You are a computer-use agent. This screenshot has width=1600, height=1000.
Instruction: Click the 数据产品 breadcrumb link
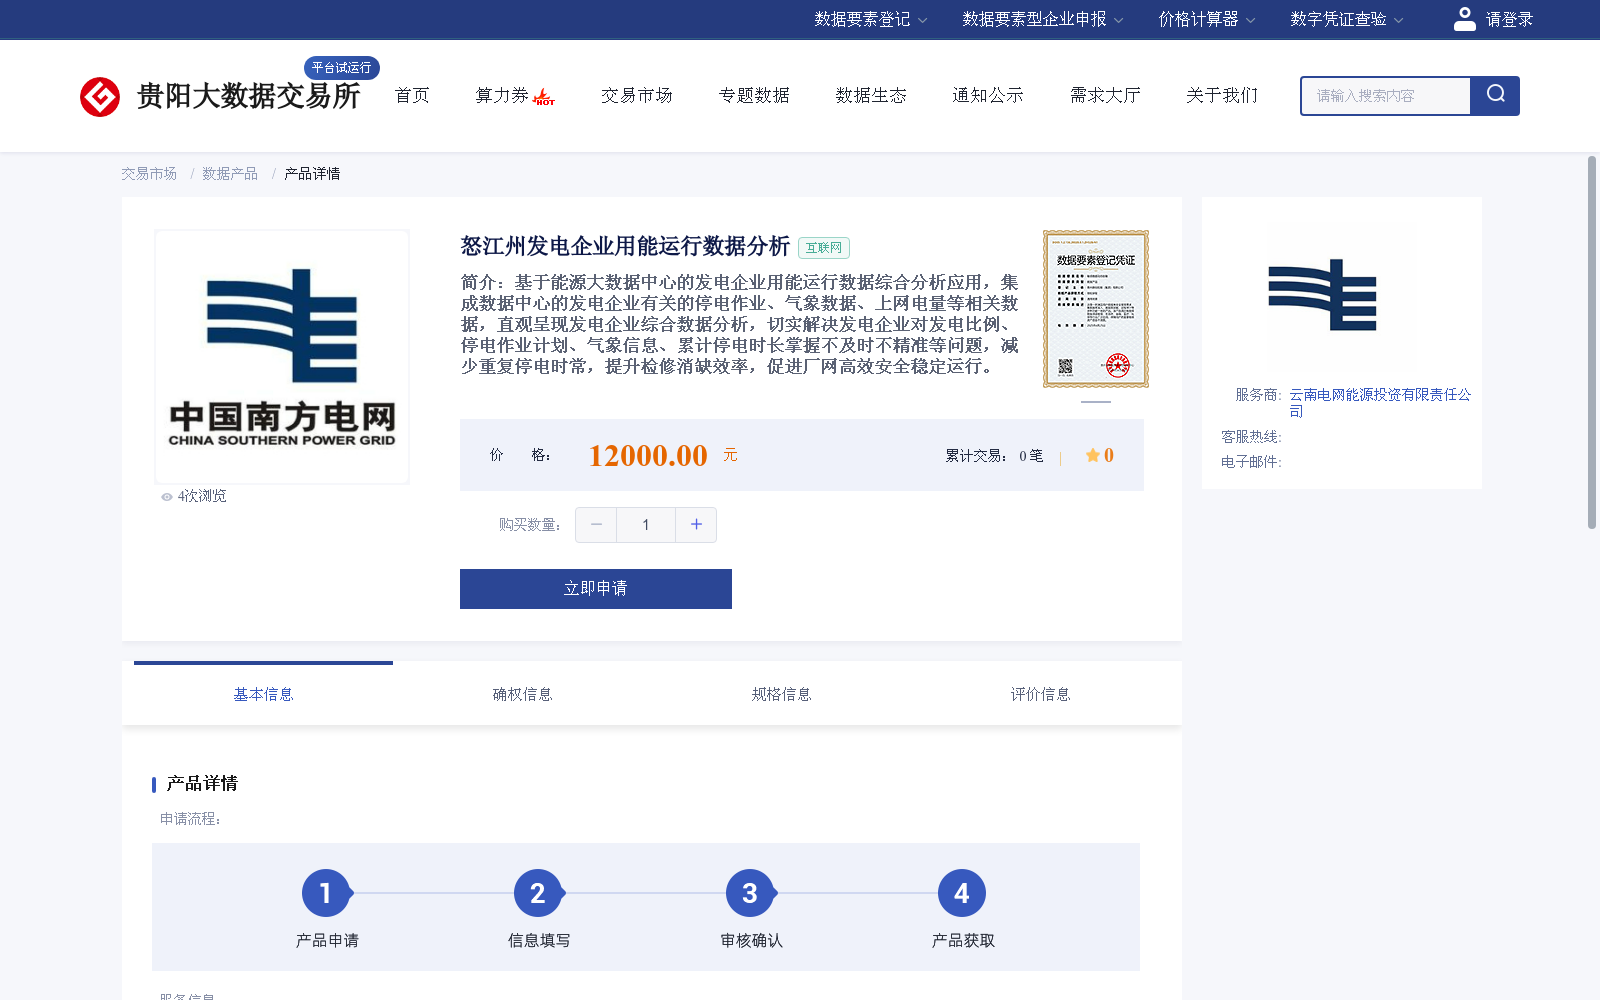[230, 174]
